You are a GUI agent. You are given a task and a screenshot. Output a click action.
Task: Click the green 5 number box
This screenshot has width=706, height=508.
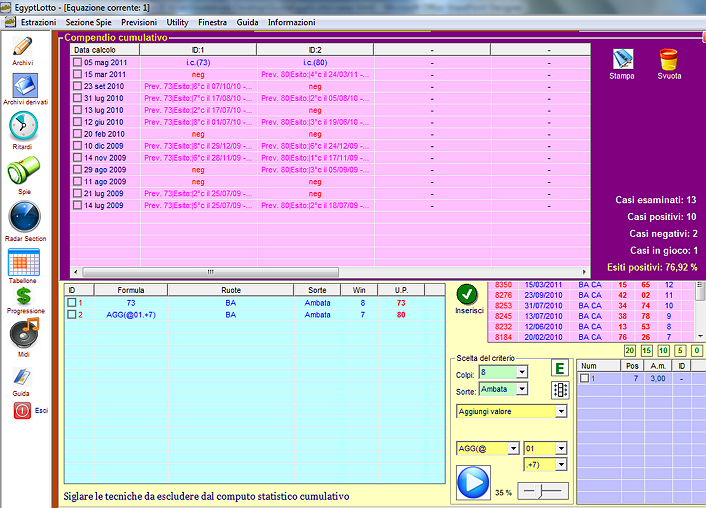tap(680, 350)
